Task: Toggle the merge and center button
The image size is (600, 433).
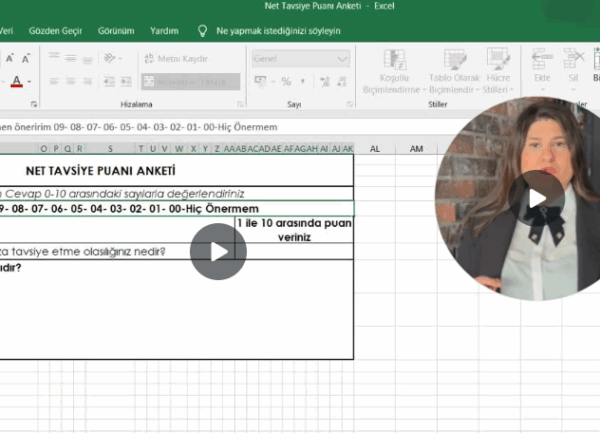Action: 191,82
